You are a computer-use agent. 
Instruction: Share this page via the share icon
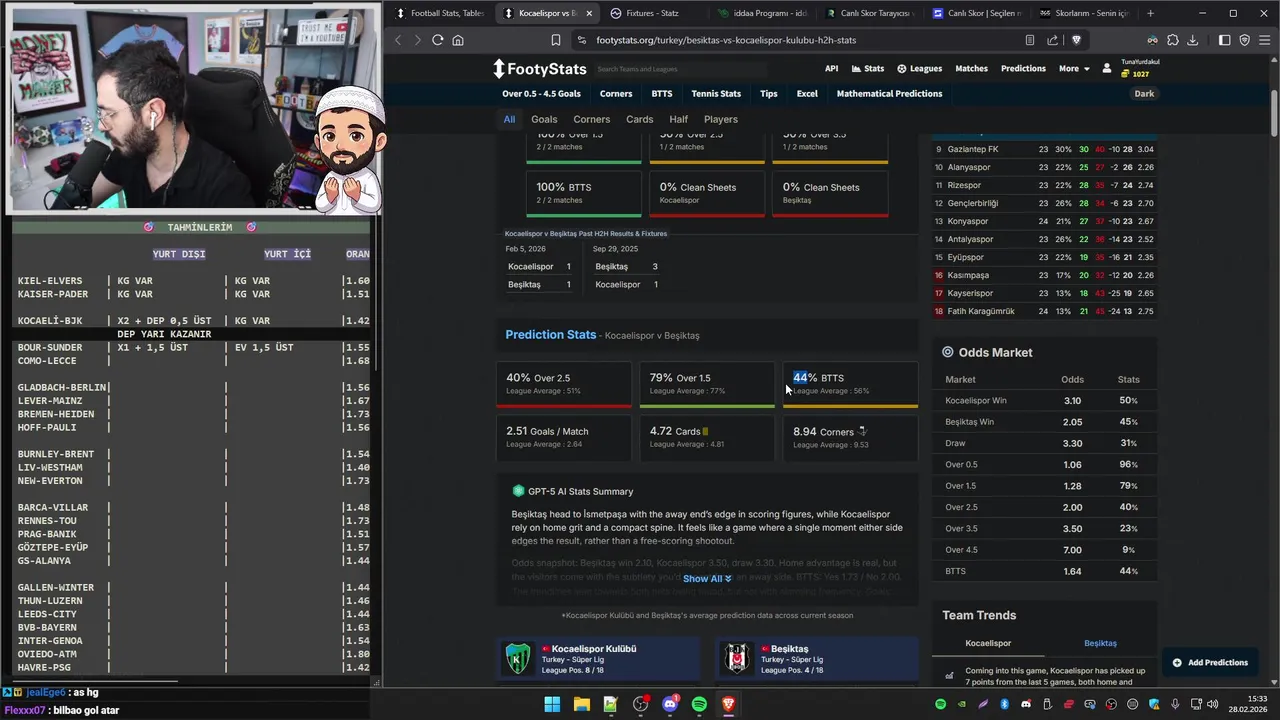coord(1052,40)
